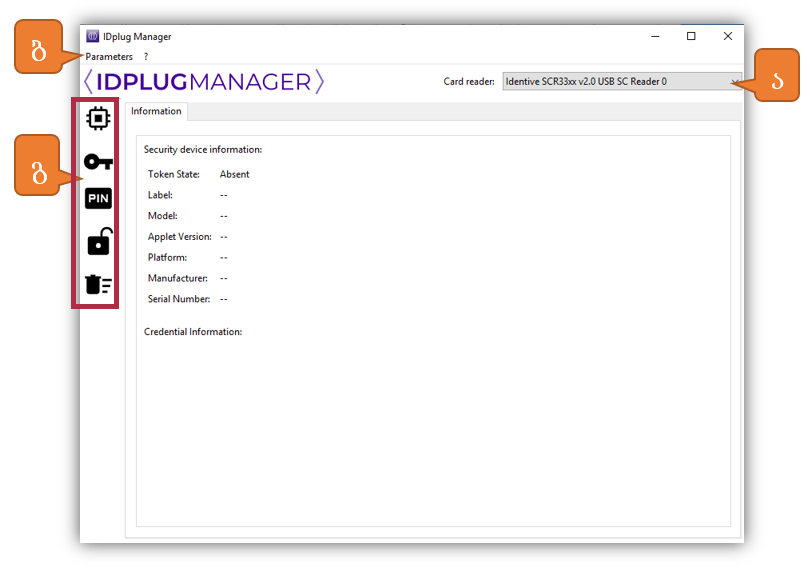
Task: Switch to the Information tab
Action: point(156,112)
